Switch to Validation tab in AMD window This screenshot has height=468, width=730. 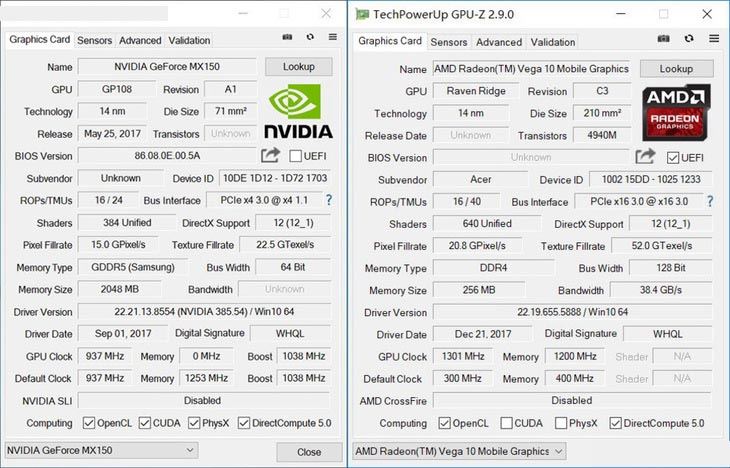(553, 42)
